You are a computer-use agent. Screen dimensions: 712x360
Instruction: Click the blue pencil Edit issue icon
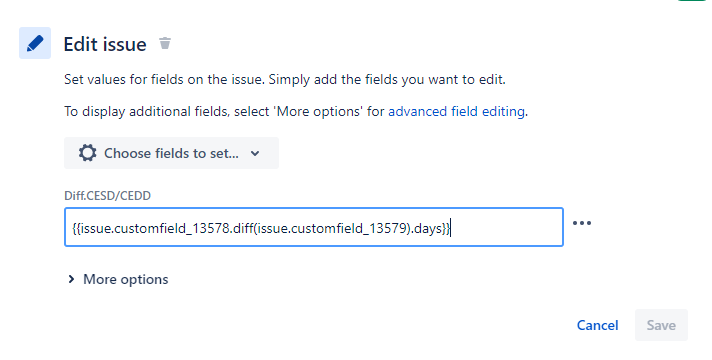(x=35, y=43)
